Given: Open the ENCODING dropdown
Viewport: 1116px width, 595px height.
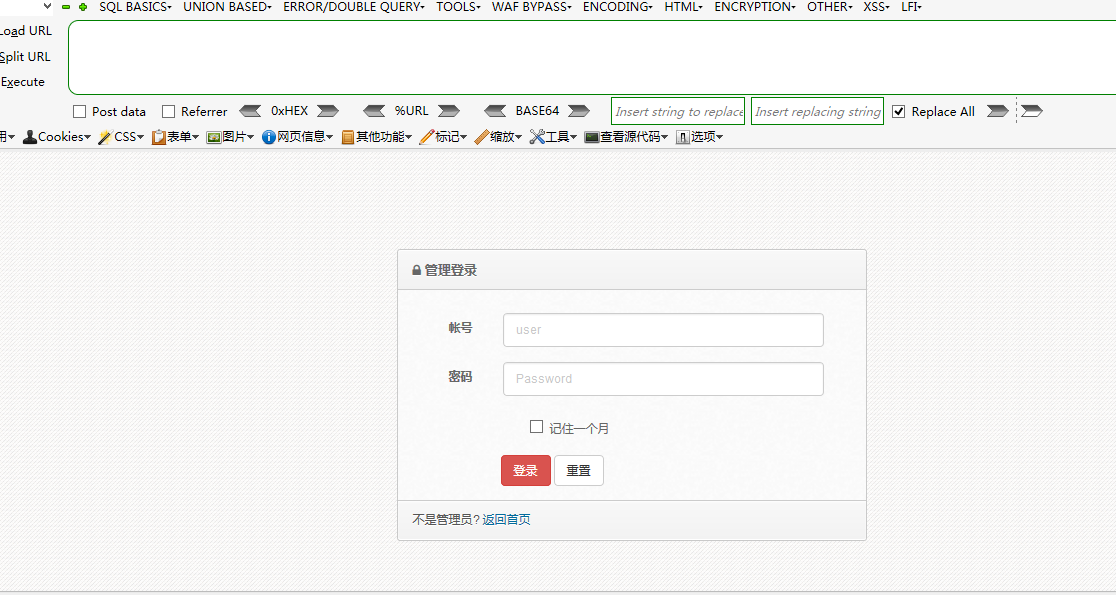Looking at the screenshot, I should click(617, 7).
